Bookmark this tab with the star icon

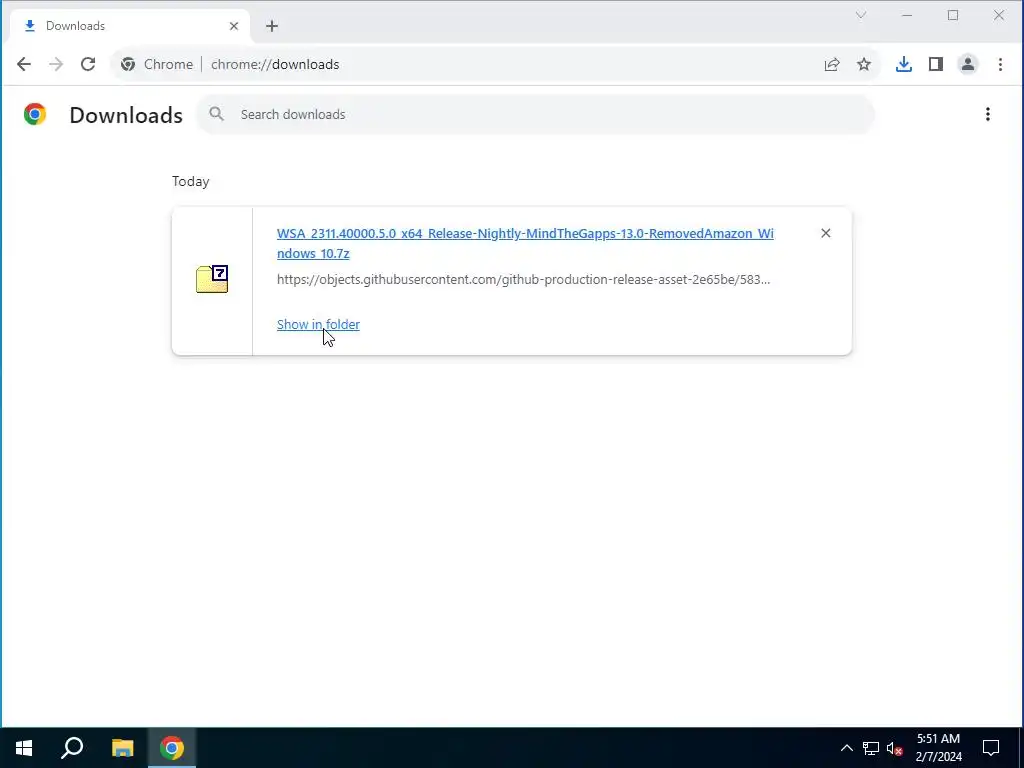coord(864,64)
